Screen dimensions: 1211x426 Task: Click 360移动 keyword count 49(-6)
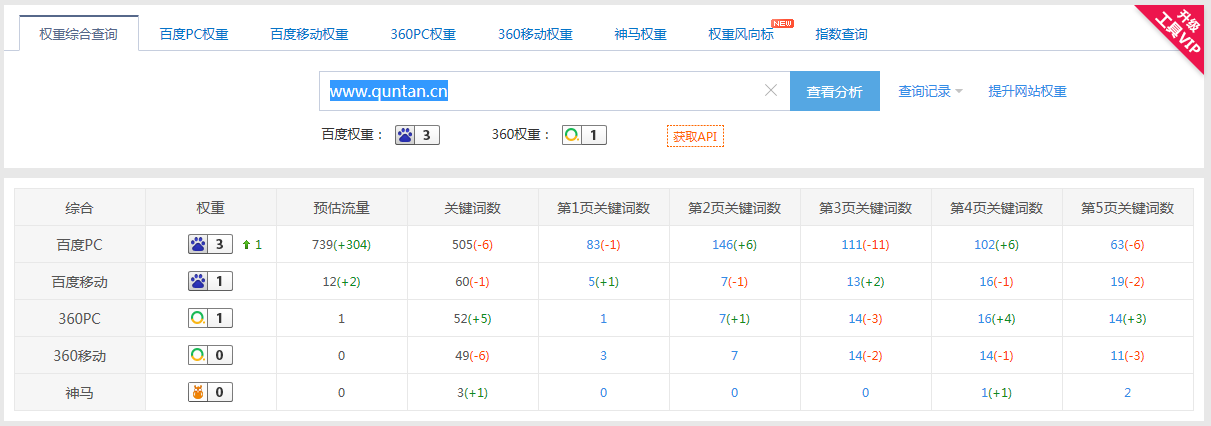[472, 356]
